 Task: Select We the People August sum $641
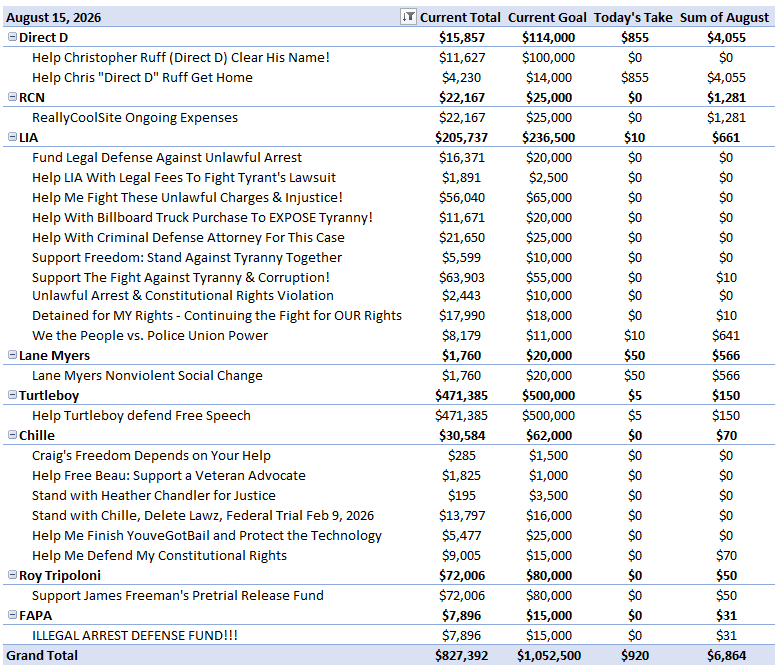726,335
